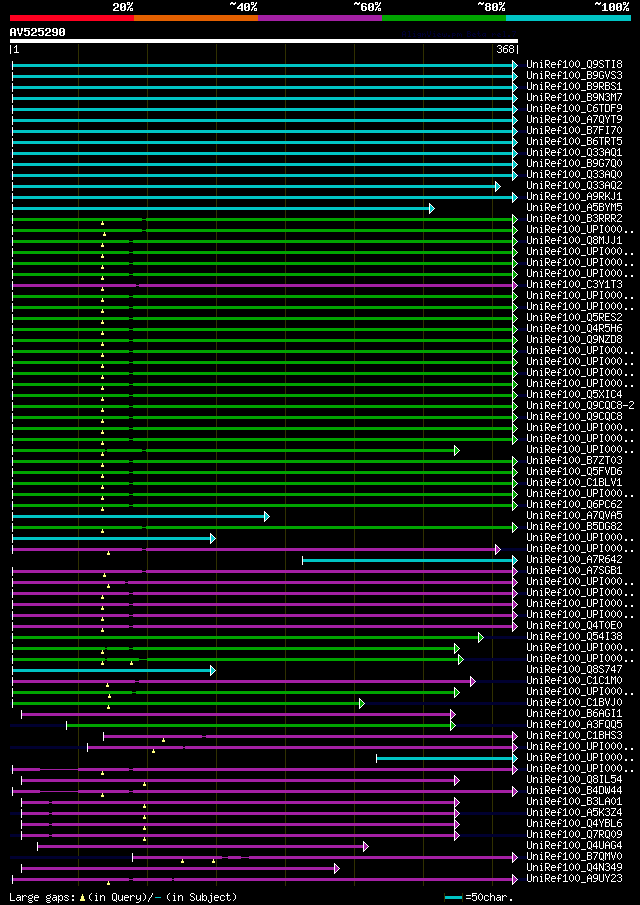Click the purple alignment bar for UniRef100_C3Y1T3
The height and width of the screenshot is (905, 640).
click(263, 285)
